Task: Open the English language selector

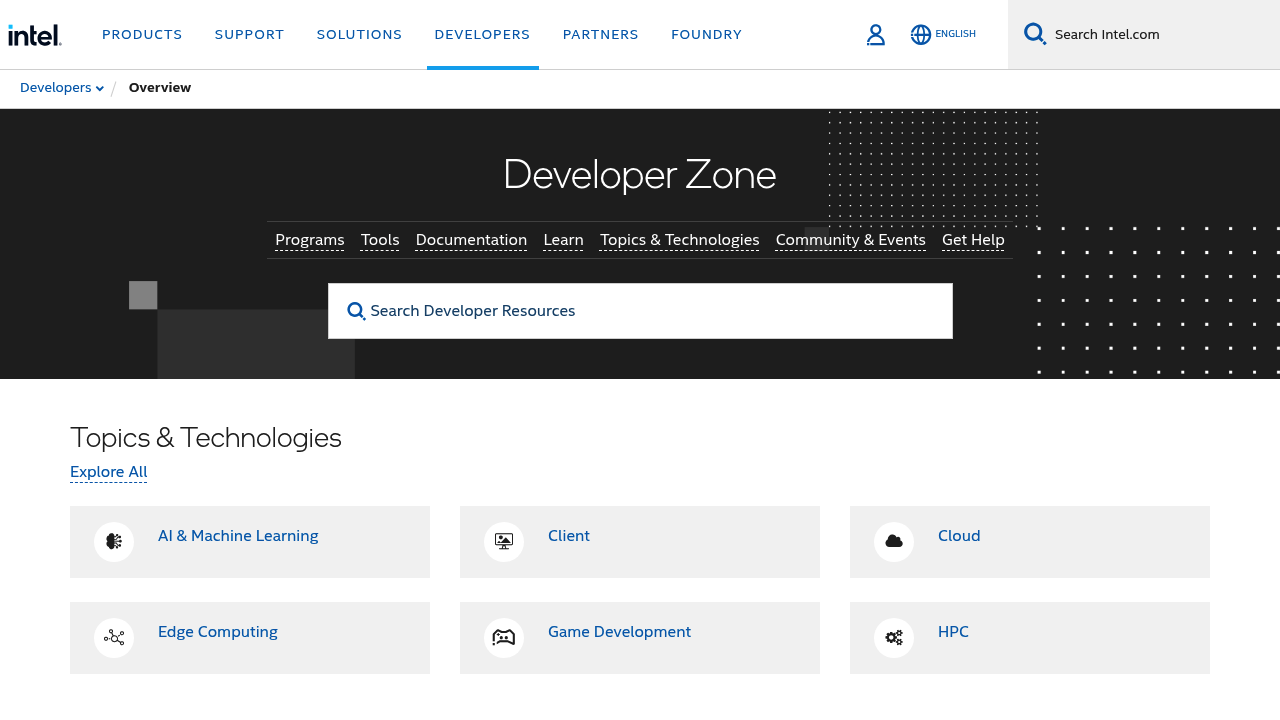Action: pos(955,34)
